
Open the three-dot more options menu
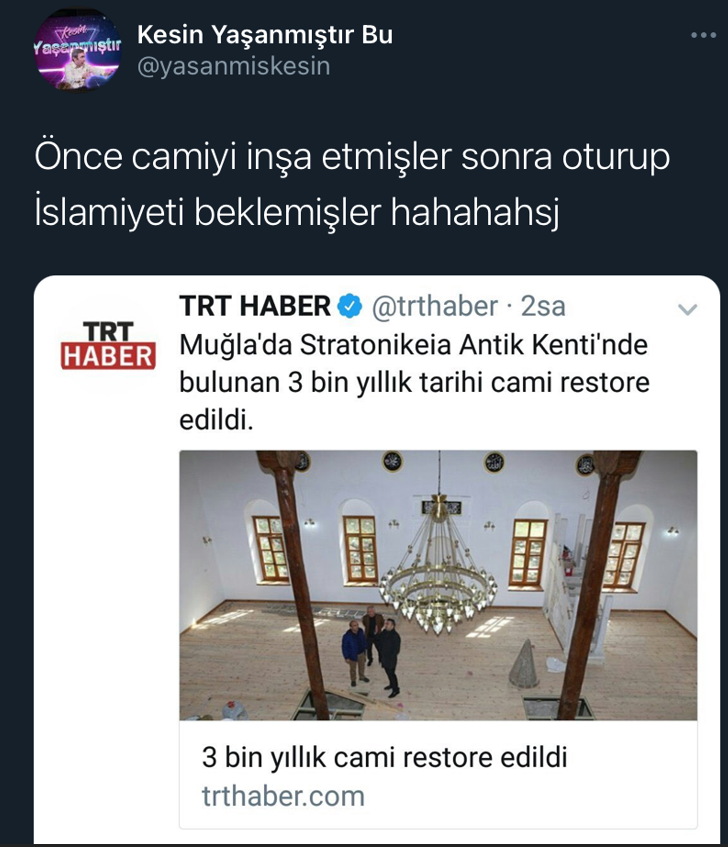pyautogui.click(x=703, y=35)
